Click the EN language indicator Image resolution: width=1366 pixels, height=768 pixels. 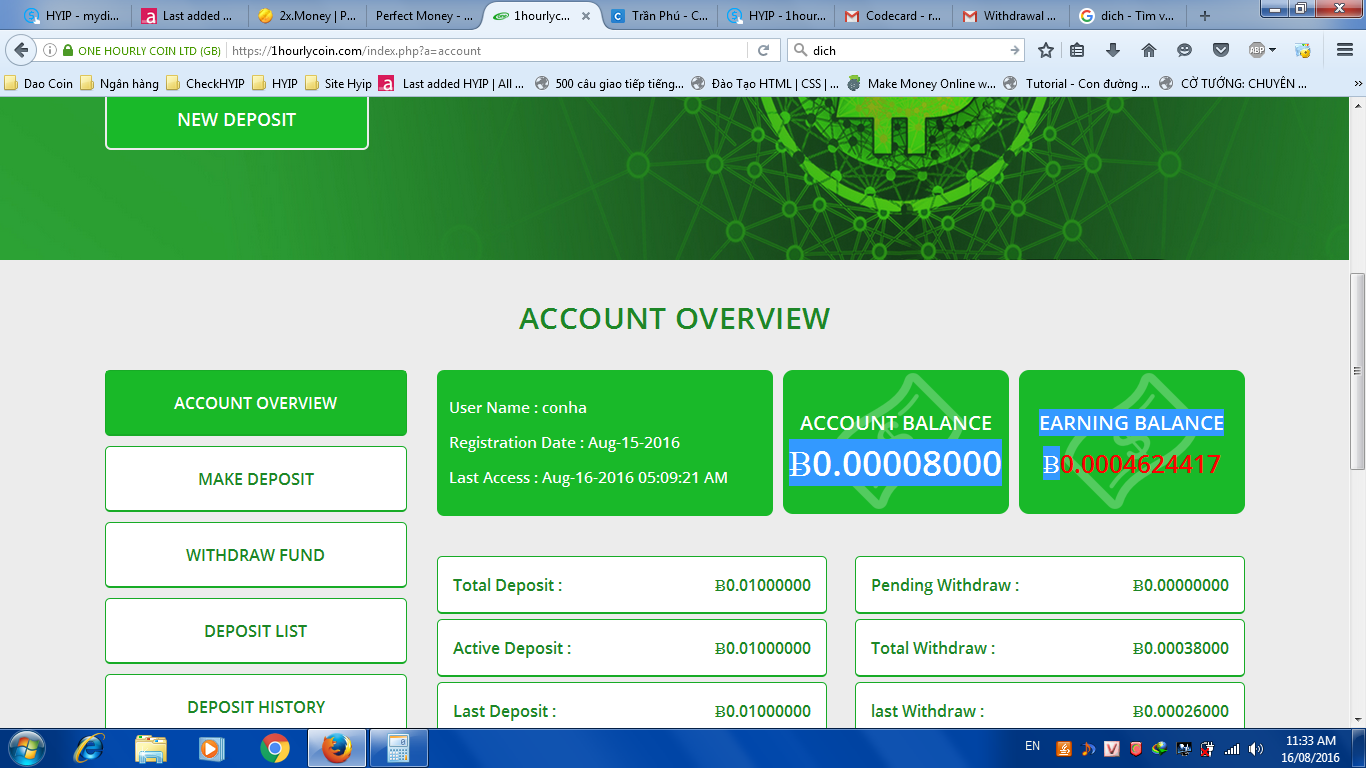click(x=1033, y=746)
